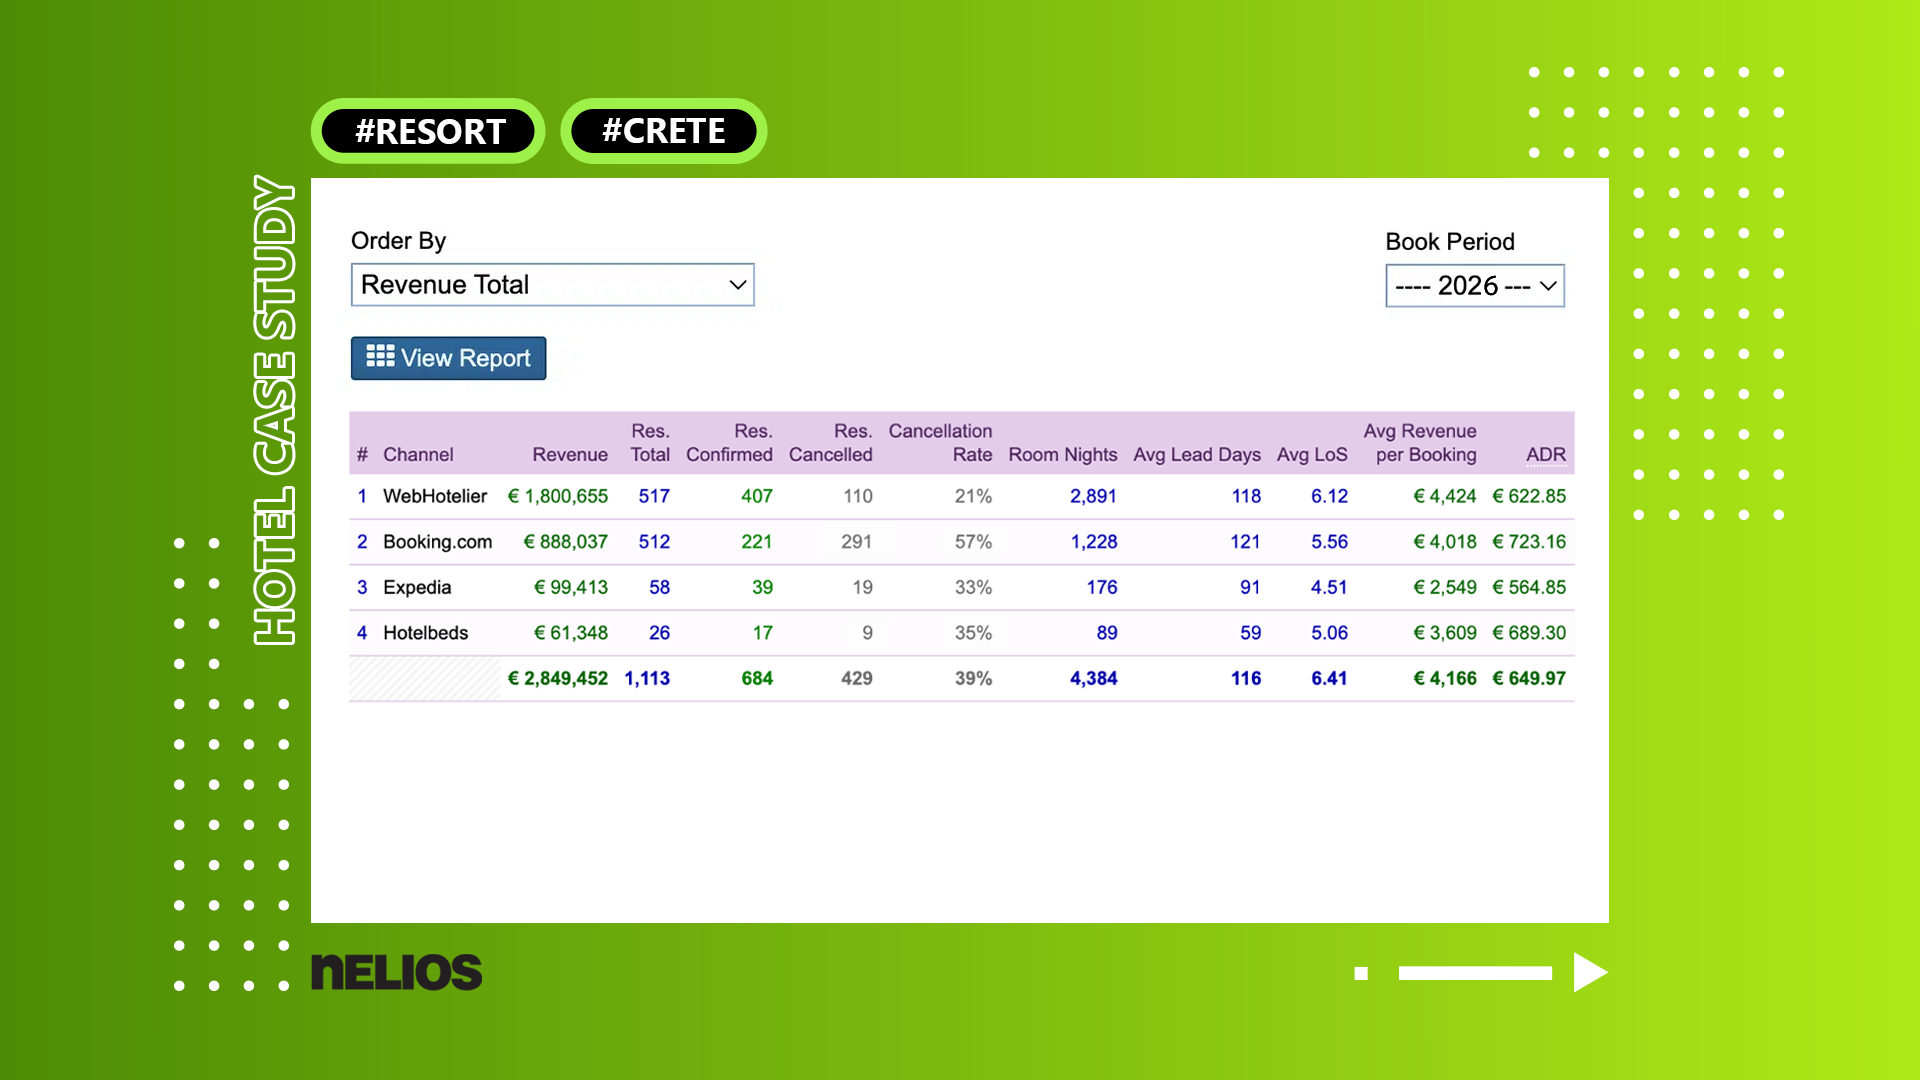The width and height of the screenshot is (1920, 1080).
Task: Click the Channel column header
Action: (418, 455)
